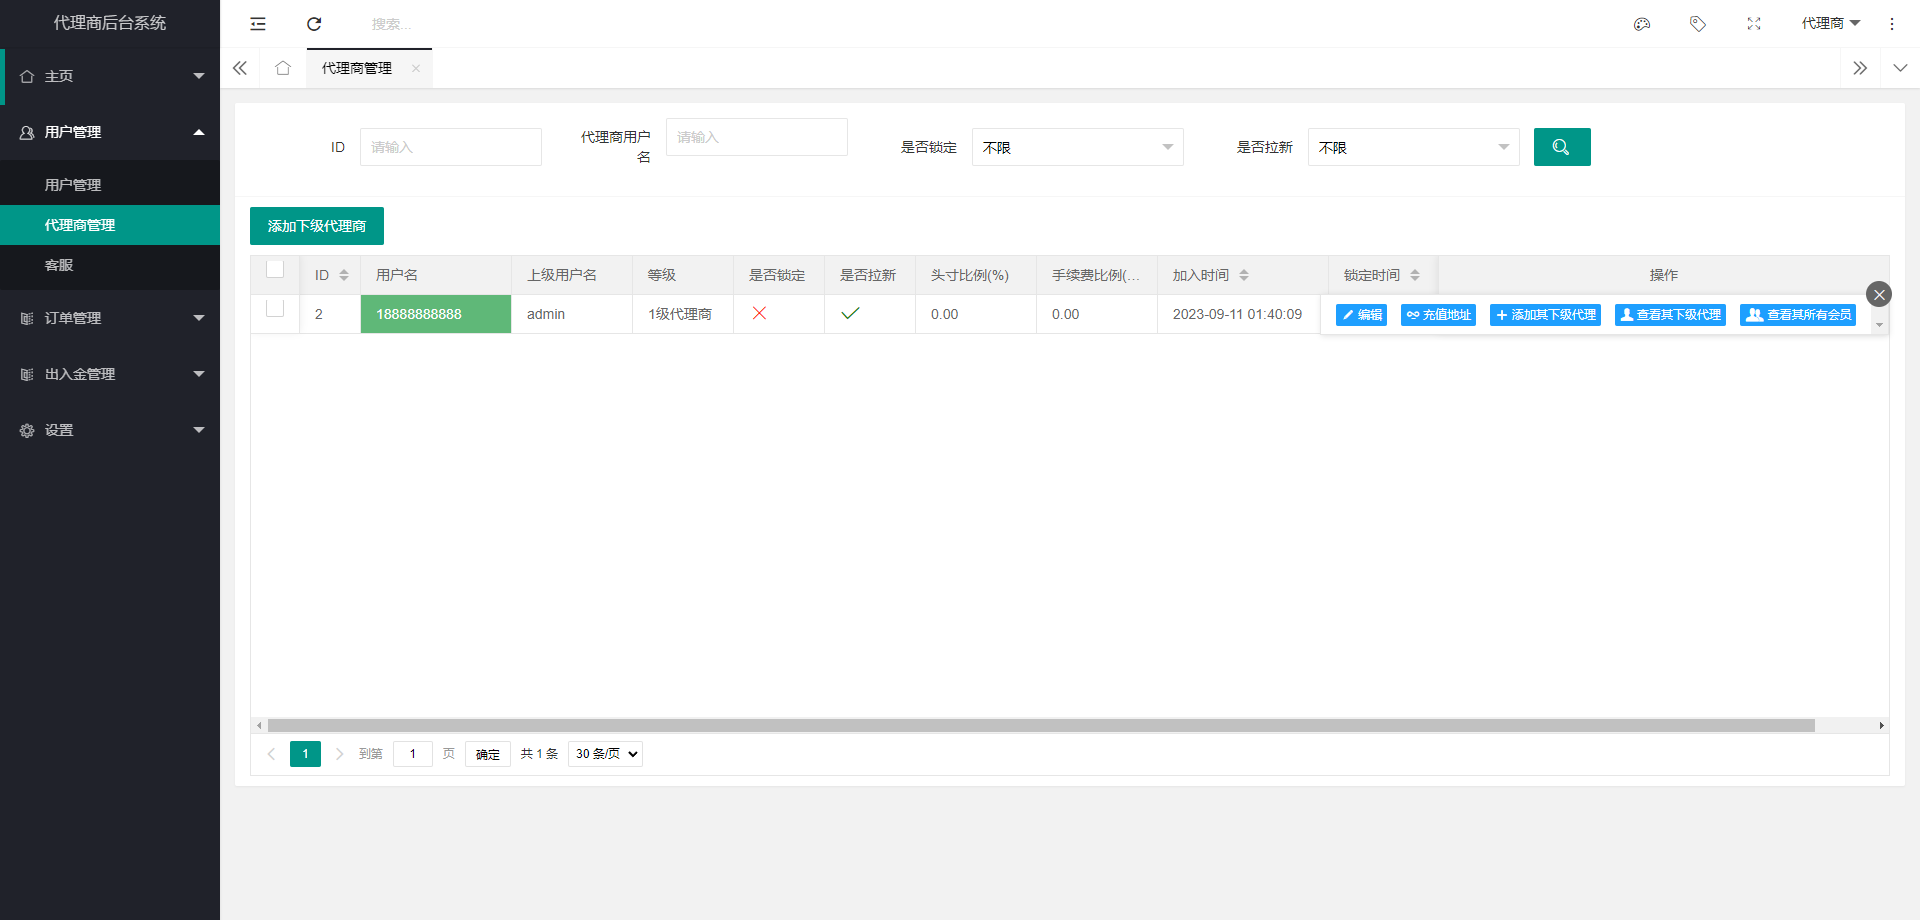Open 客服 in the sidebar menu

pyautogui.click(x=59, y=265)
